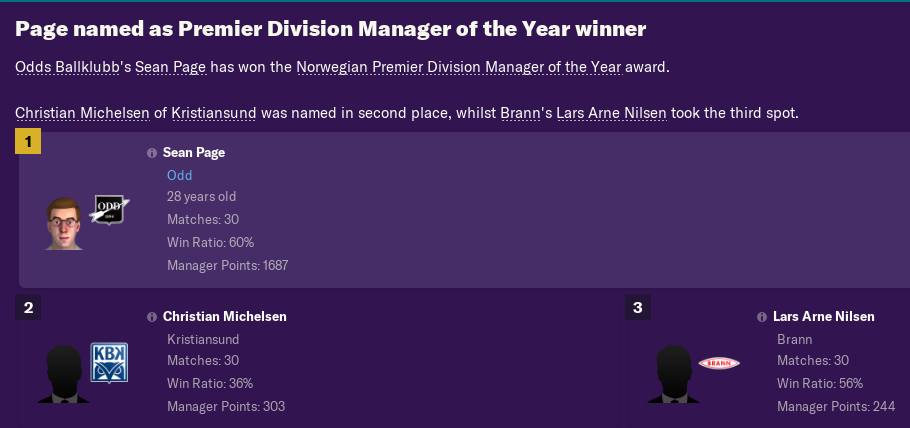The width and height of the screenshot is (910, 428).
Task: Click the gold rank 1 badge
Action: point(28,141)
